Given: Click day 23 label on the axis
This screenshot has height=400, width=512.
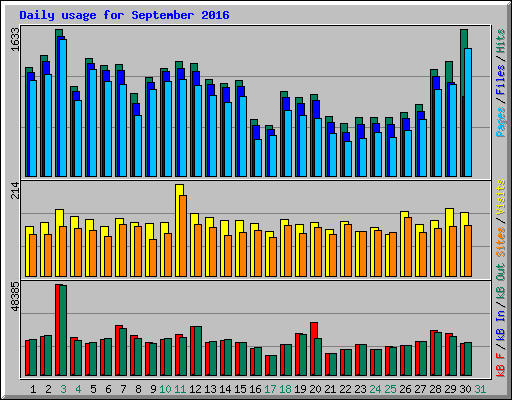Looking at the screenshot, I should click(x=360, y=389).
